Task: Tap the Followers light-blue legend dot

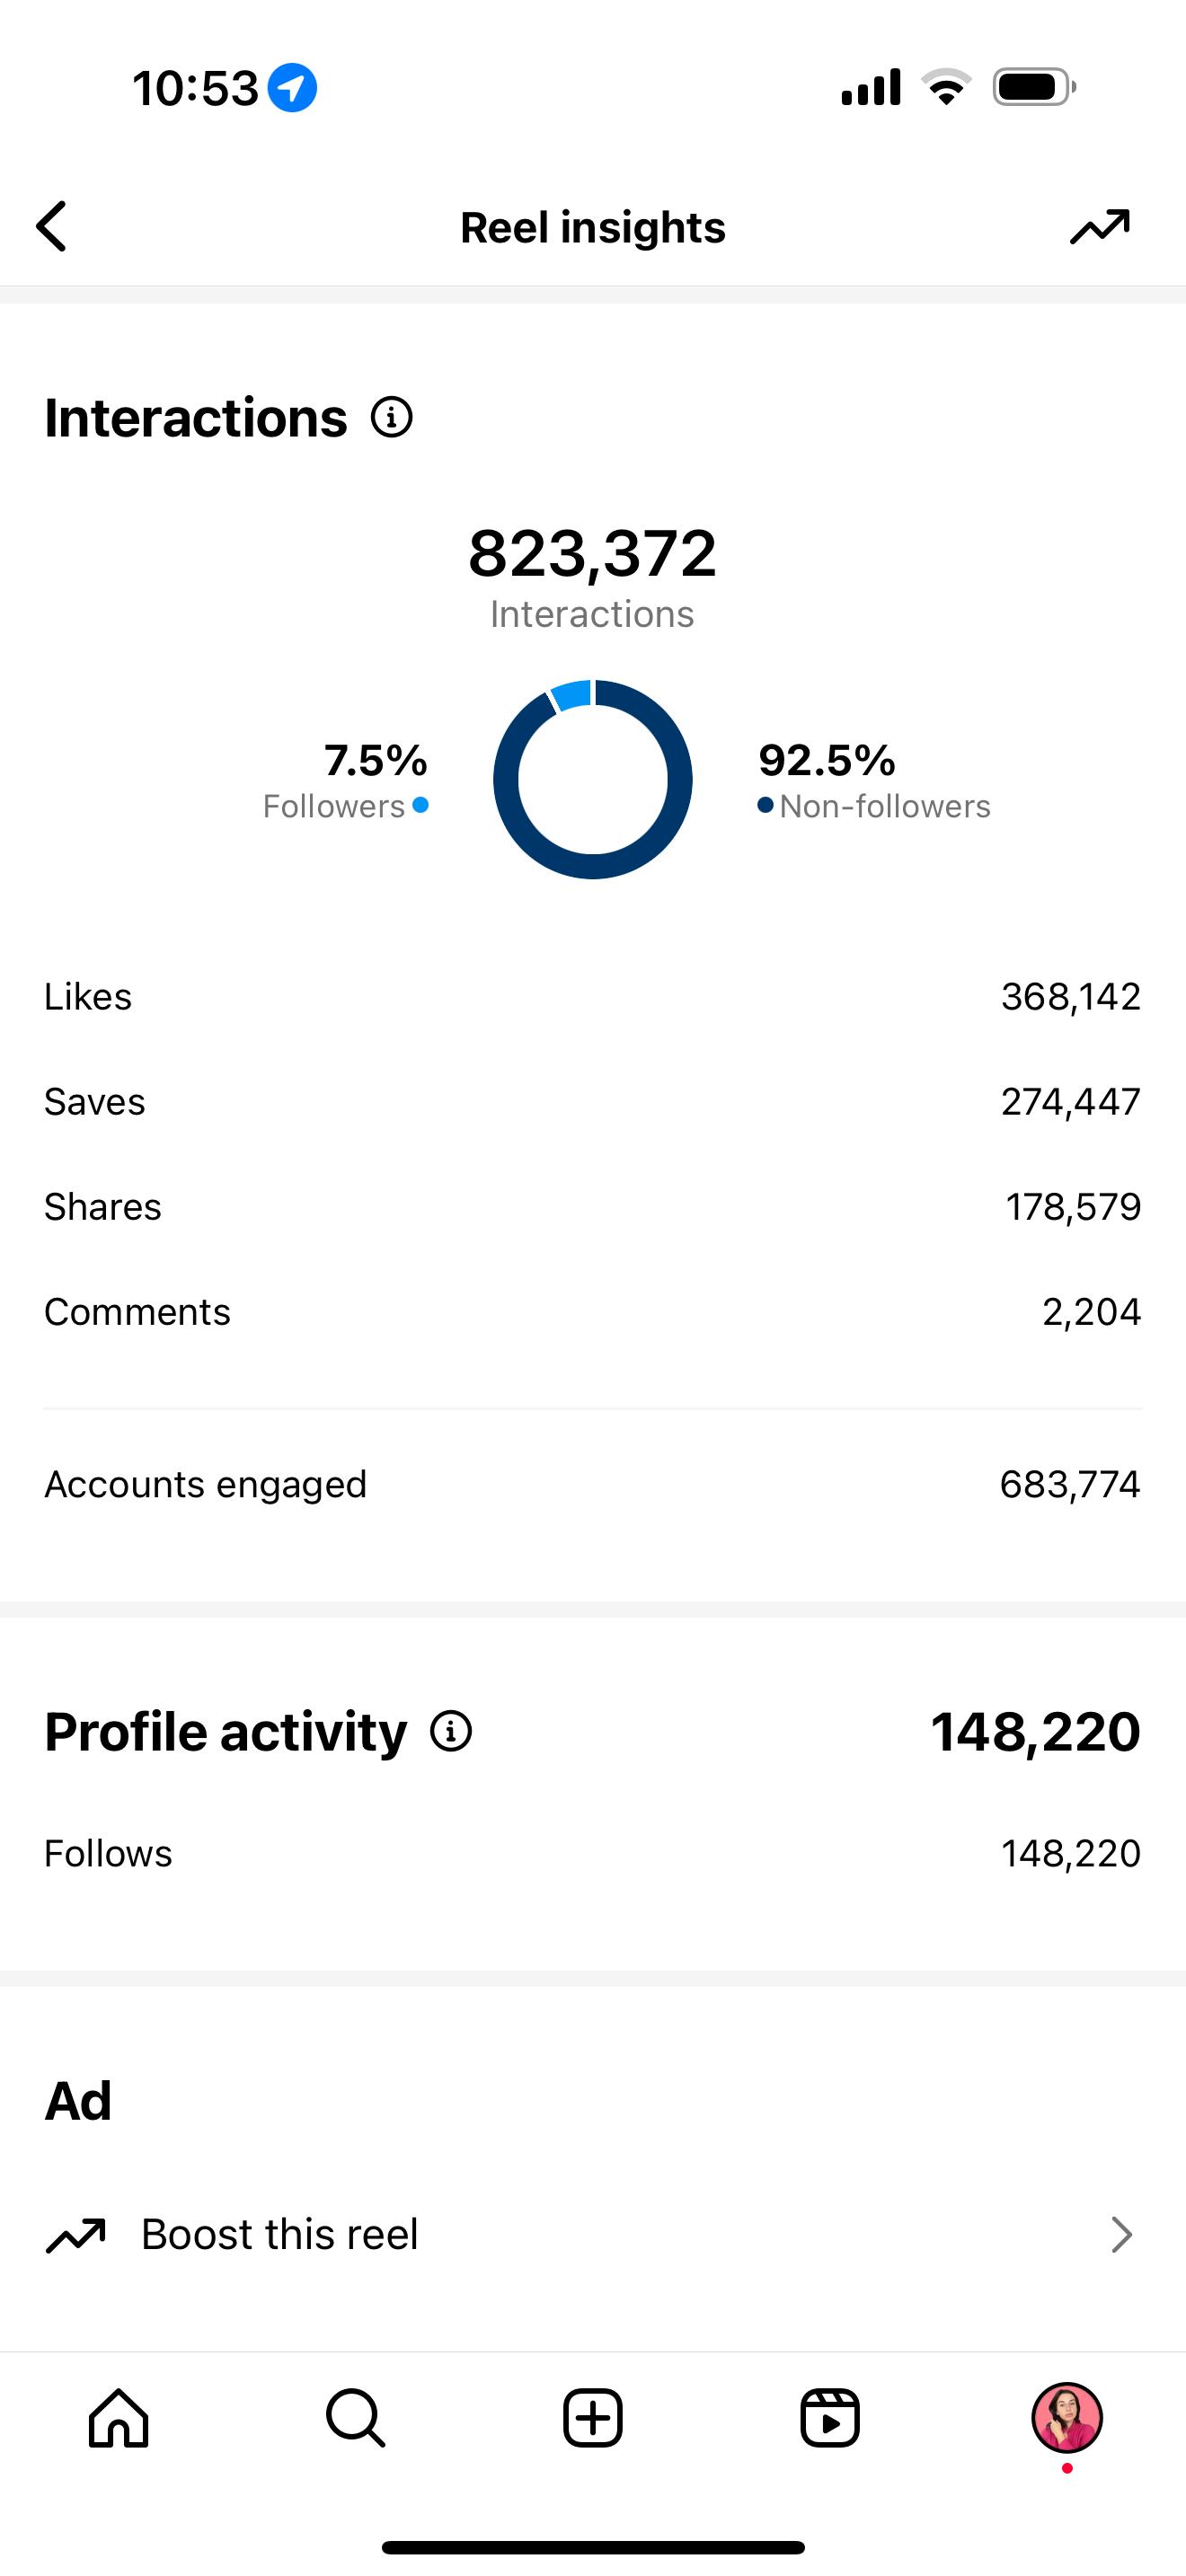Action: (421, 805)
